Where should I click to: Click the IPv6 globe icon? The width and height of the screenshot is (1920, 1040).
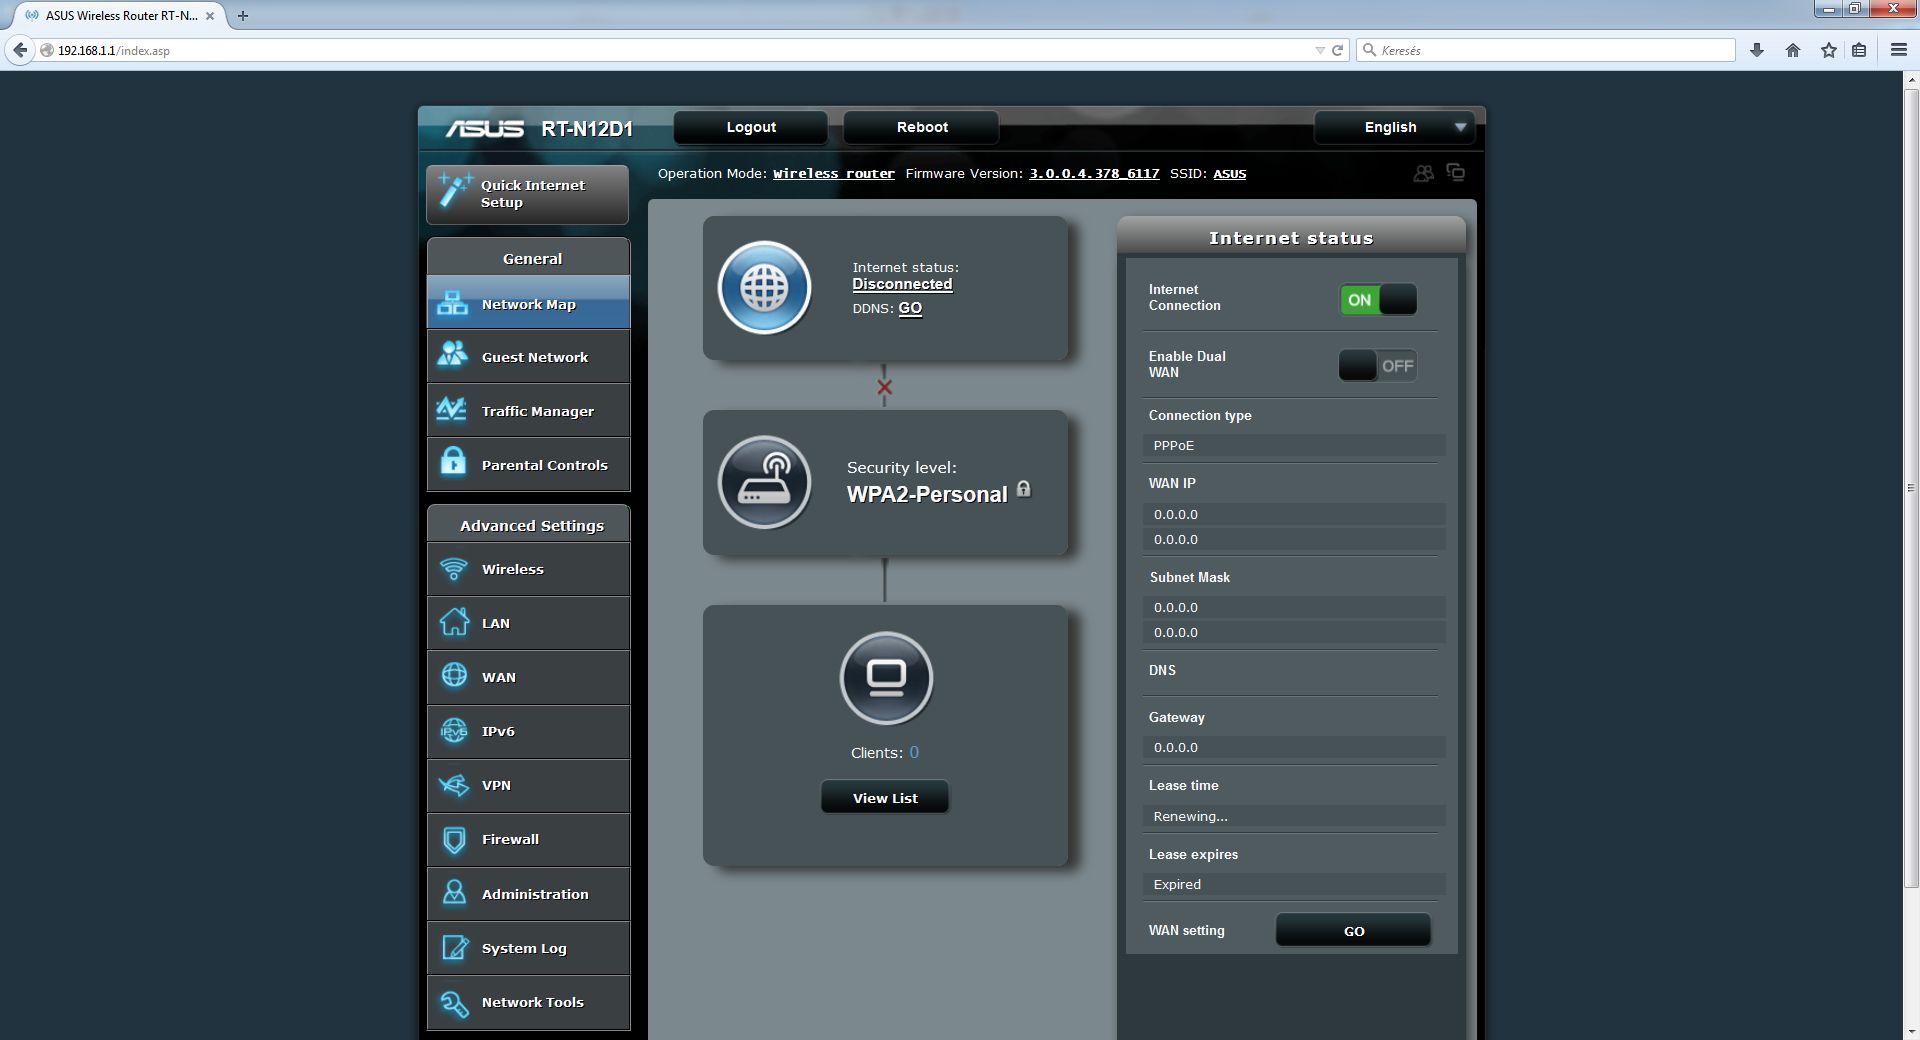click(454, 730)
